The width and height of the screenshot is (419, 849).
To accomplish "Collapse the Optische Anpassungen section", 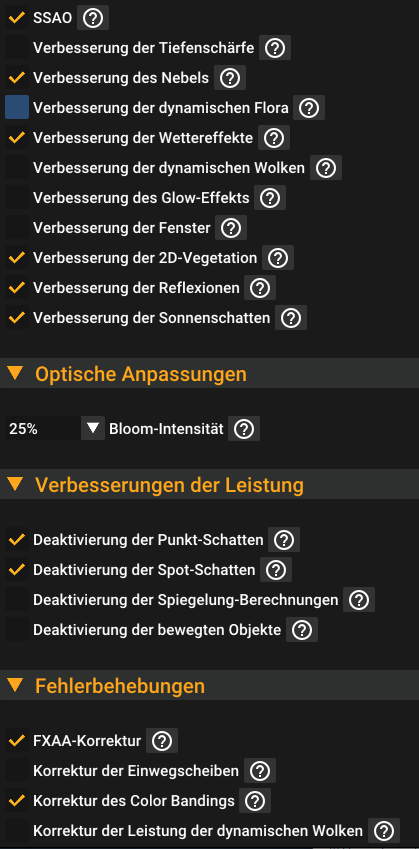I will (x=16, y=373).
